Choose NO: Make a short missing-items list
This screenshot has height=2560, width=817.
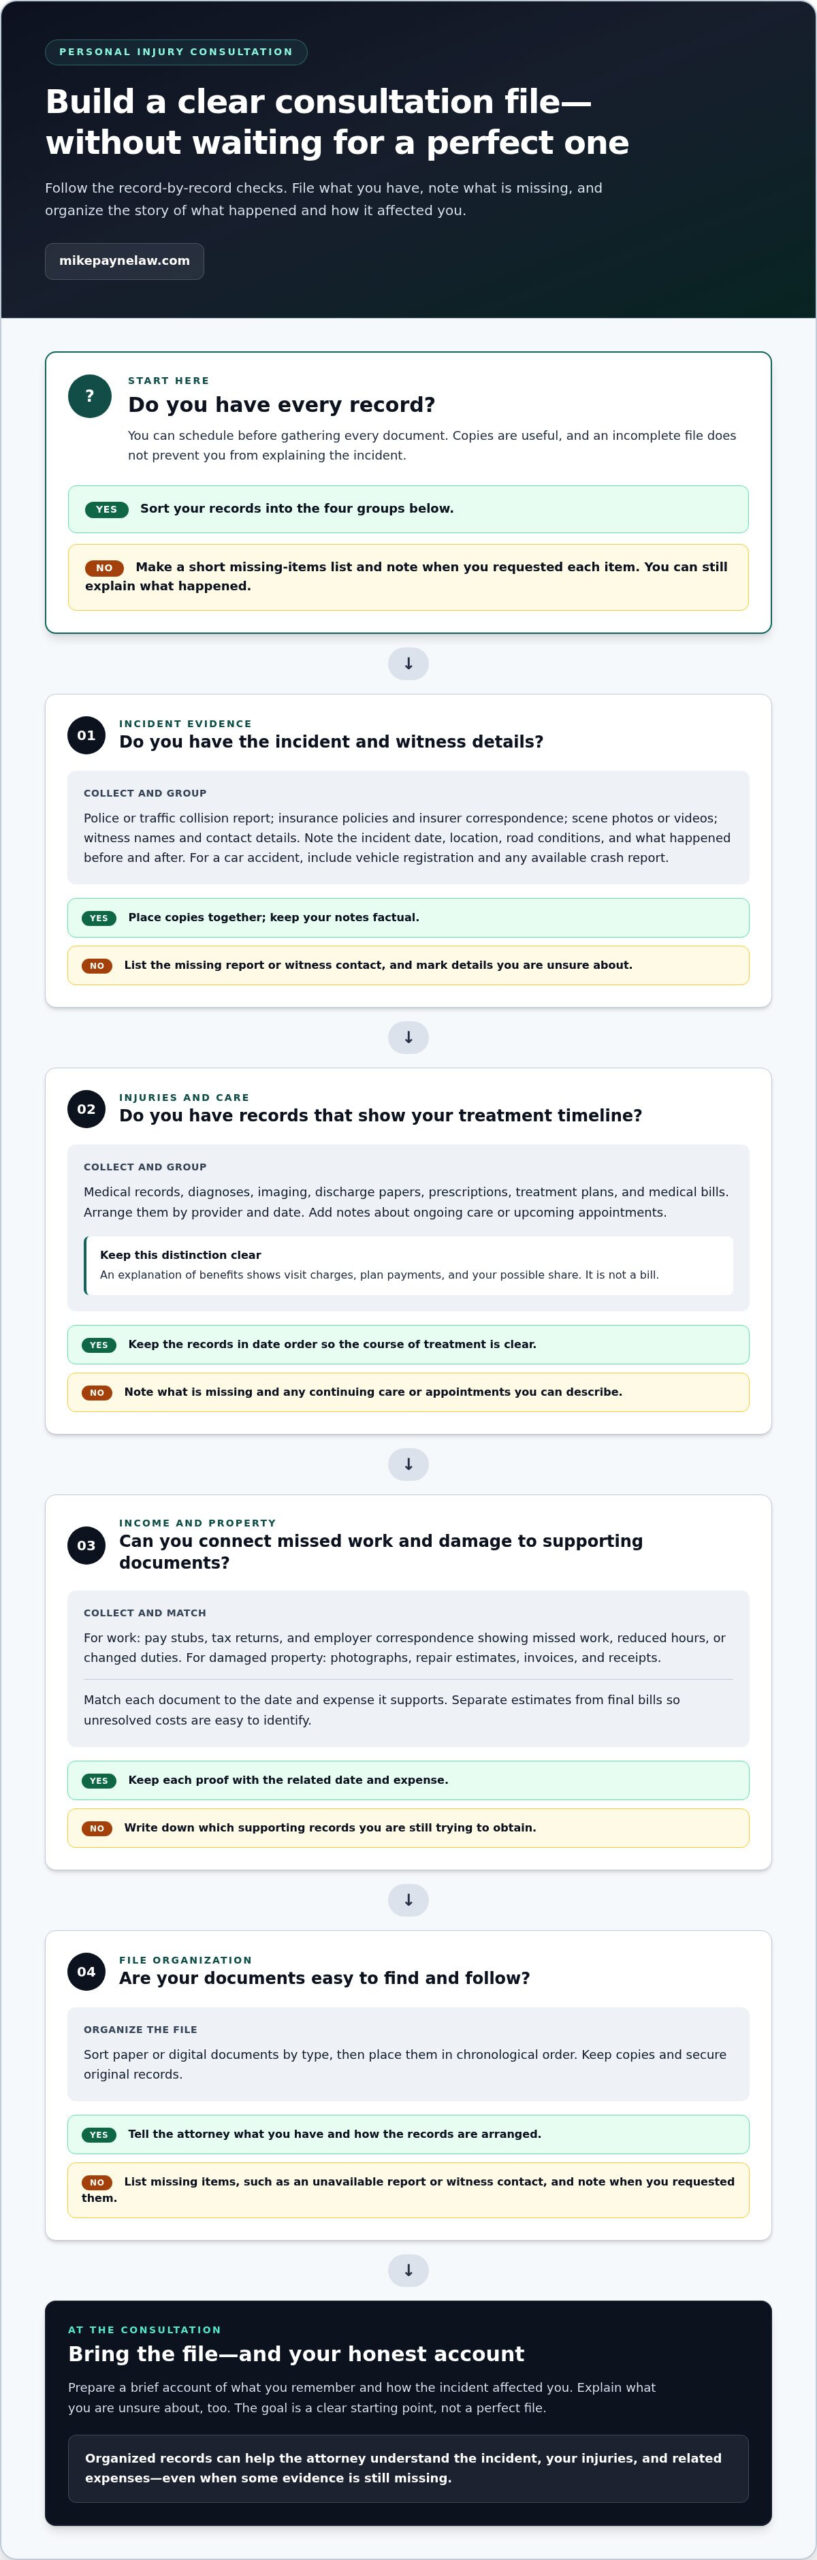[x=408, y=577]
